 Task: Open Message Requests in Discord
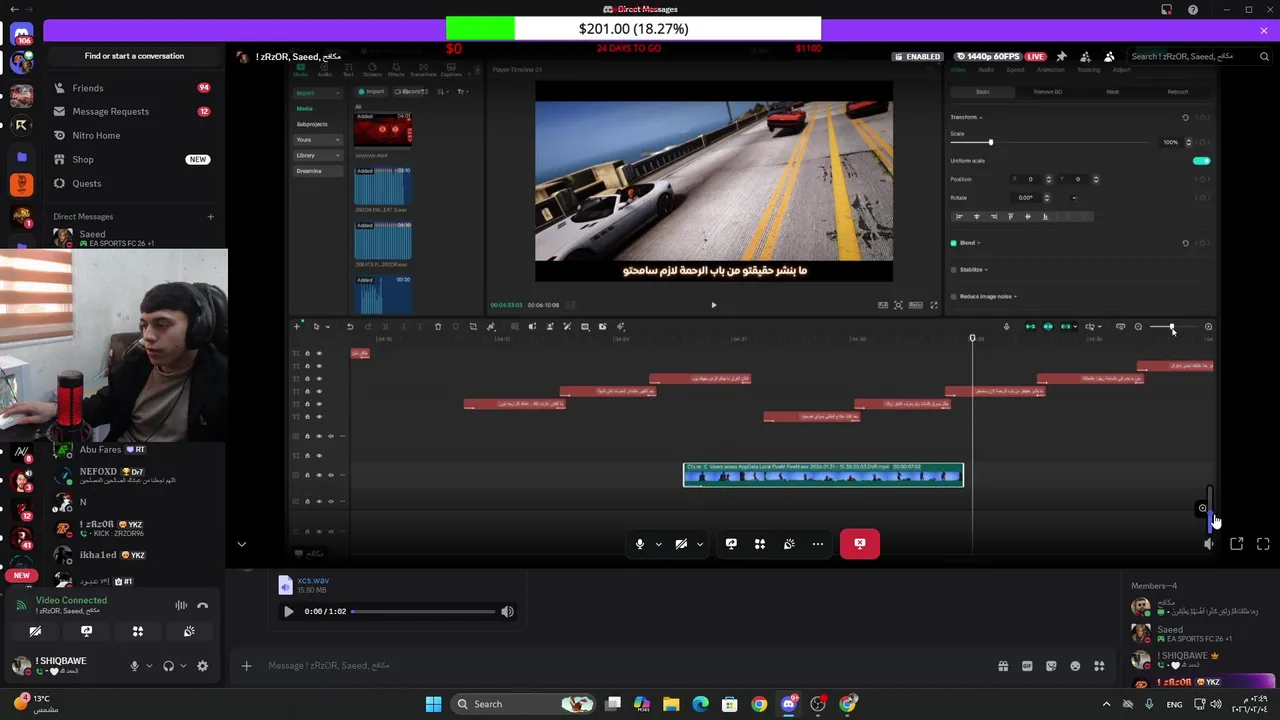click(134, 112)
